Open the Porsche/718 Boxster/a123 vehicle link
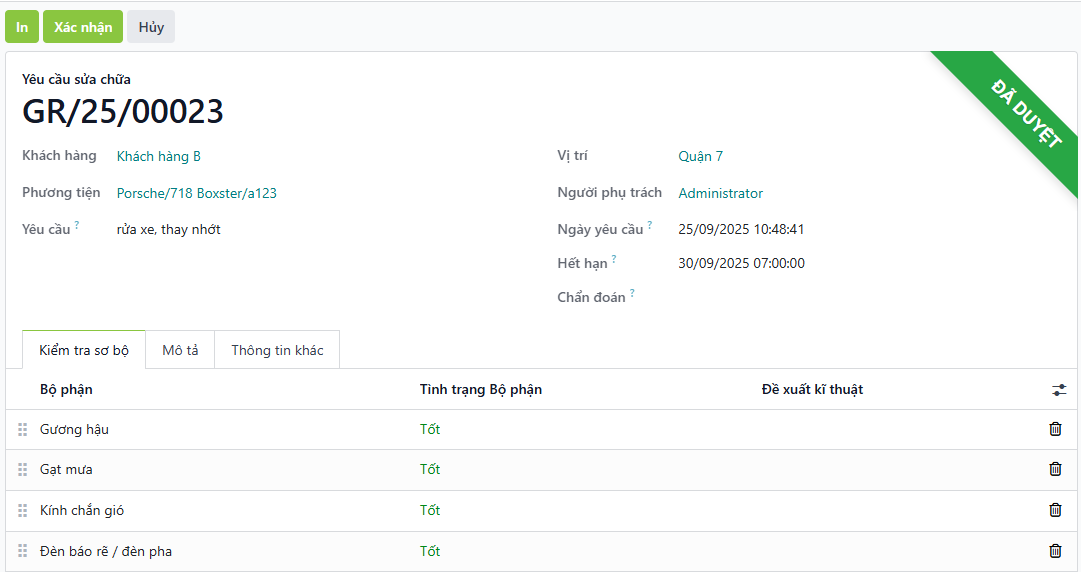Screen dimensions: 1081x572 (x=197, y=193)
